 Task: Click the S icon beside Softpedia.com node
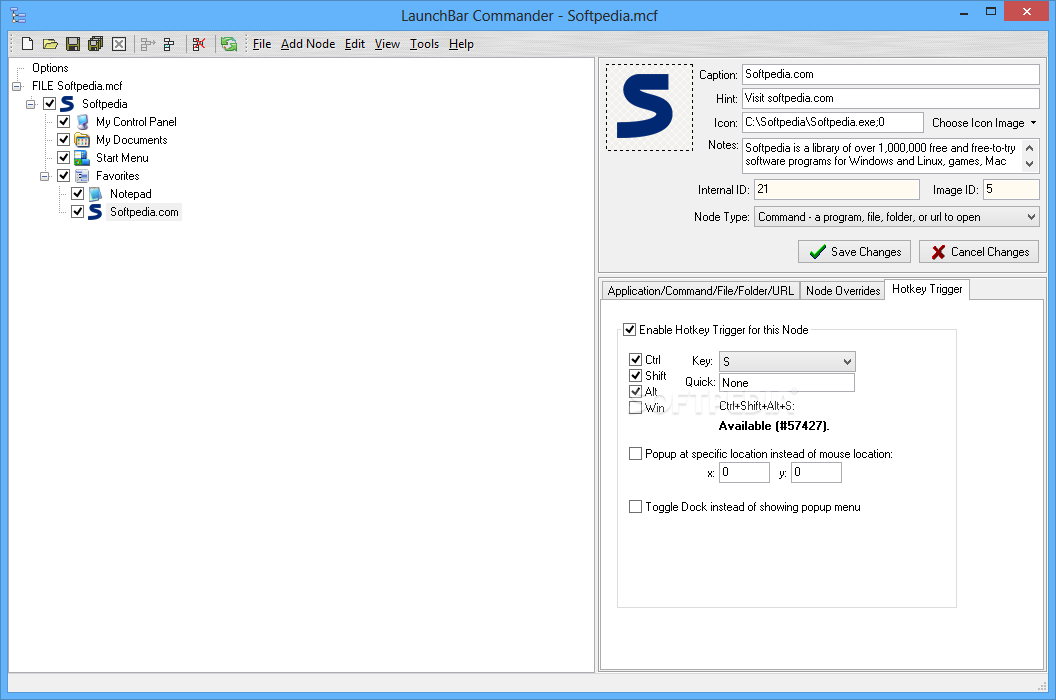click(x=96, y=212)
